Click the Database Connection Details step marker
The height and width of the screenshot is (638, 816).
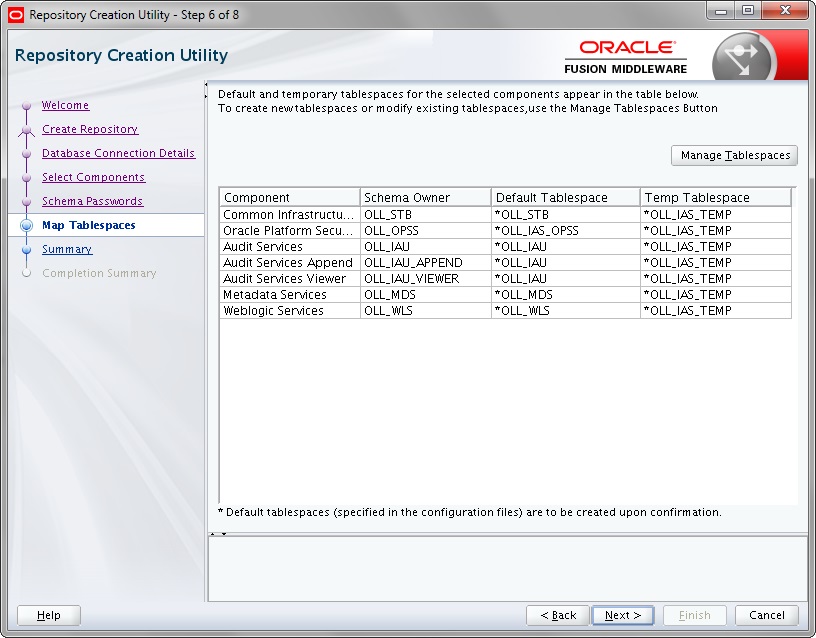pyautogui.click(x=27, y=154)
